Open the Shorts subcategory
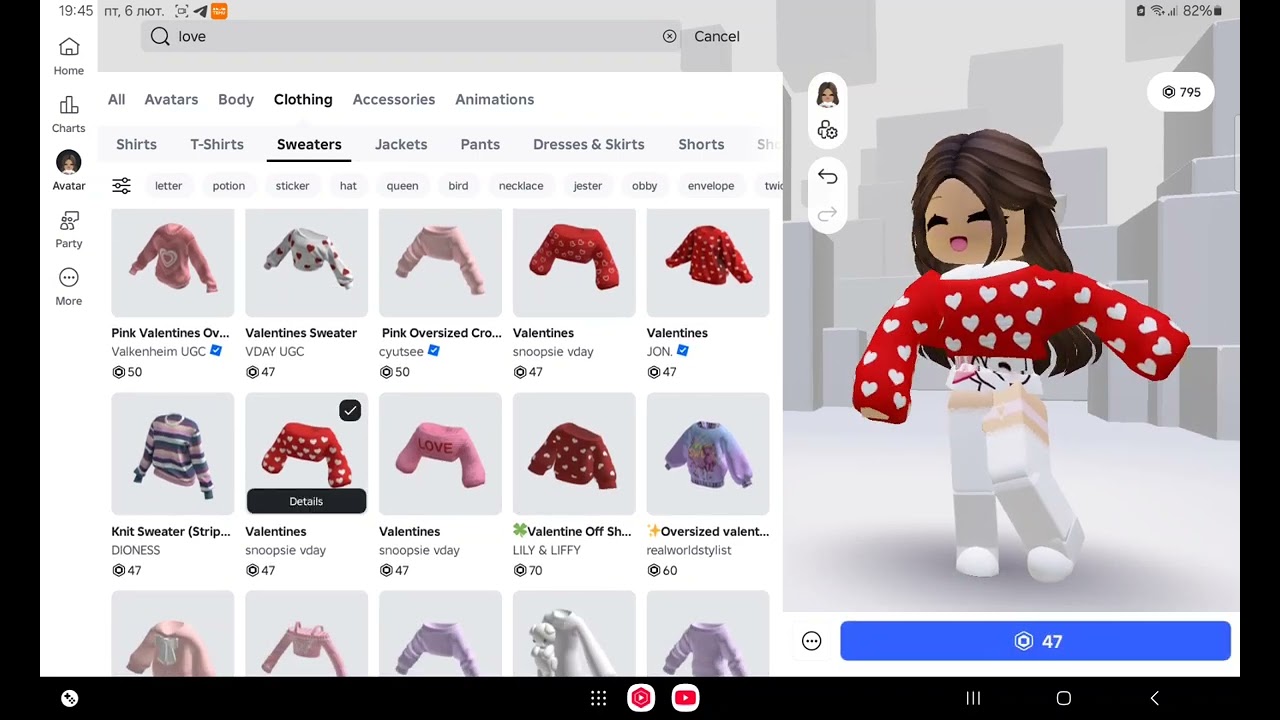The height and width of the screenshot is (720, 1280). [x=701, y=144]
